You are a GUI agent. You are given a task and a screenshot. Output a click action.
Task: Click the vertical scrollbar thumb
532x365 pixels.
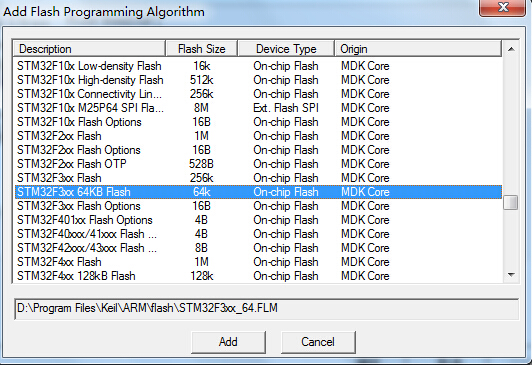[511, 203]
